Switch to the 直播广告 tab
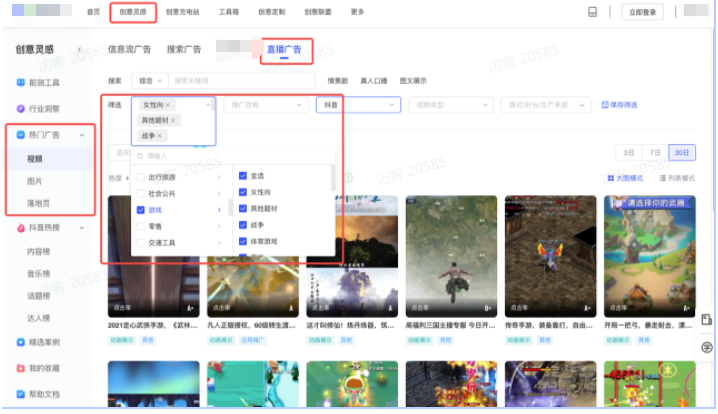 coord(284,49)
